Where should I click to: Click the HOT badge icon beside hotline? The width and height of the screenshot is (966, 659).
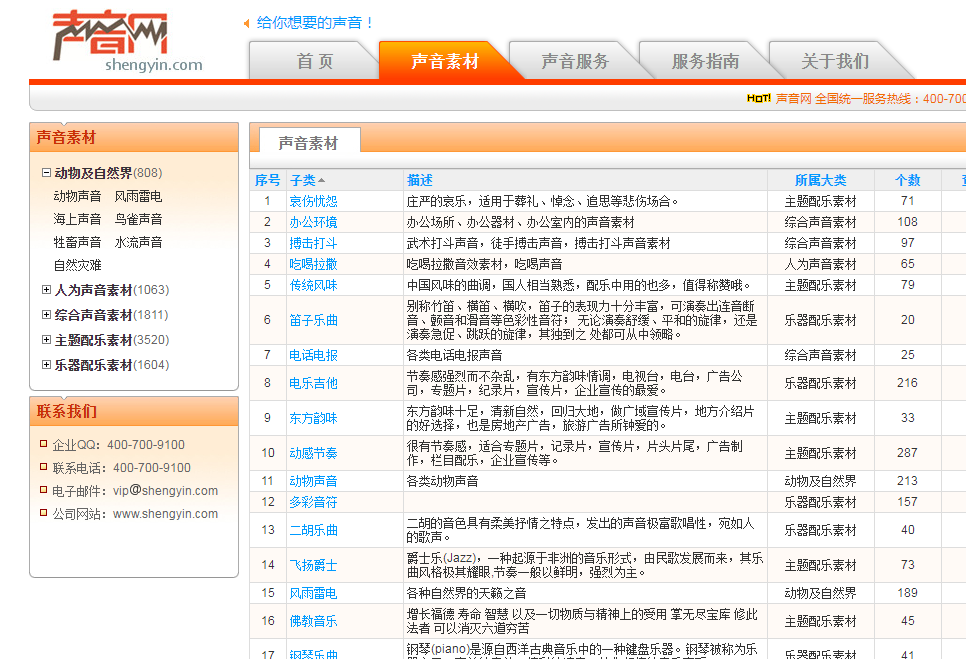click(758, 99)
